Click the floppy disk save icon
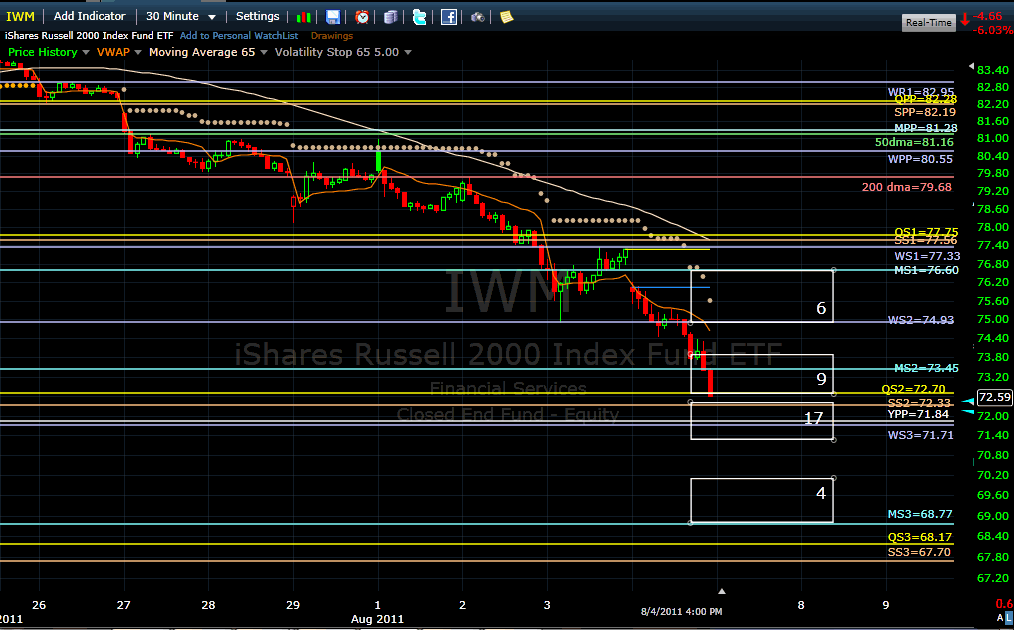 [332, 17]
